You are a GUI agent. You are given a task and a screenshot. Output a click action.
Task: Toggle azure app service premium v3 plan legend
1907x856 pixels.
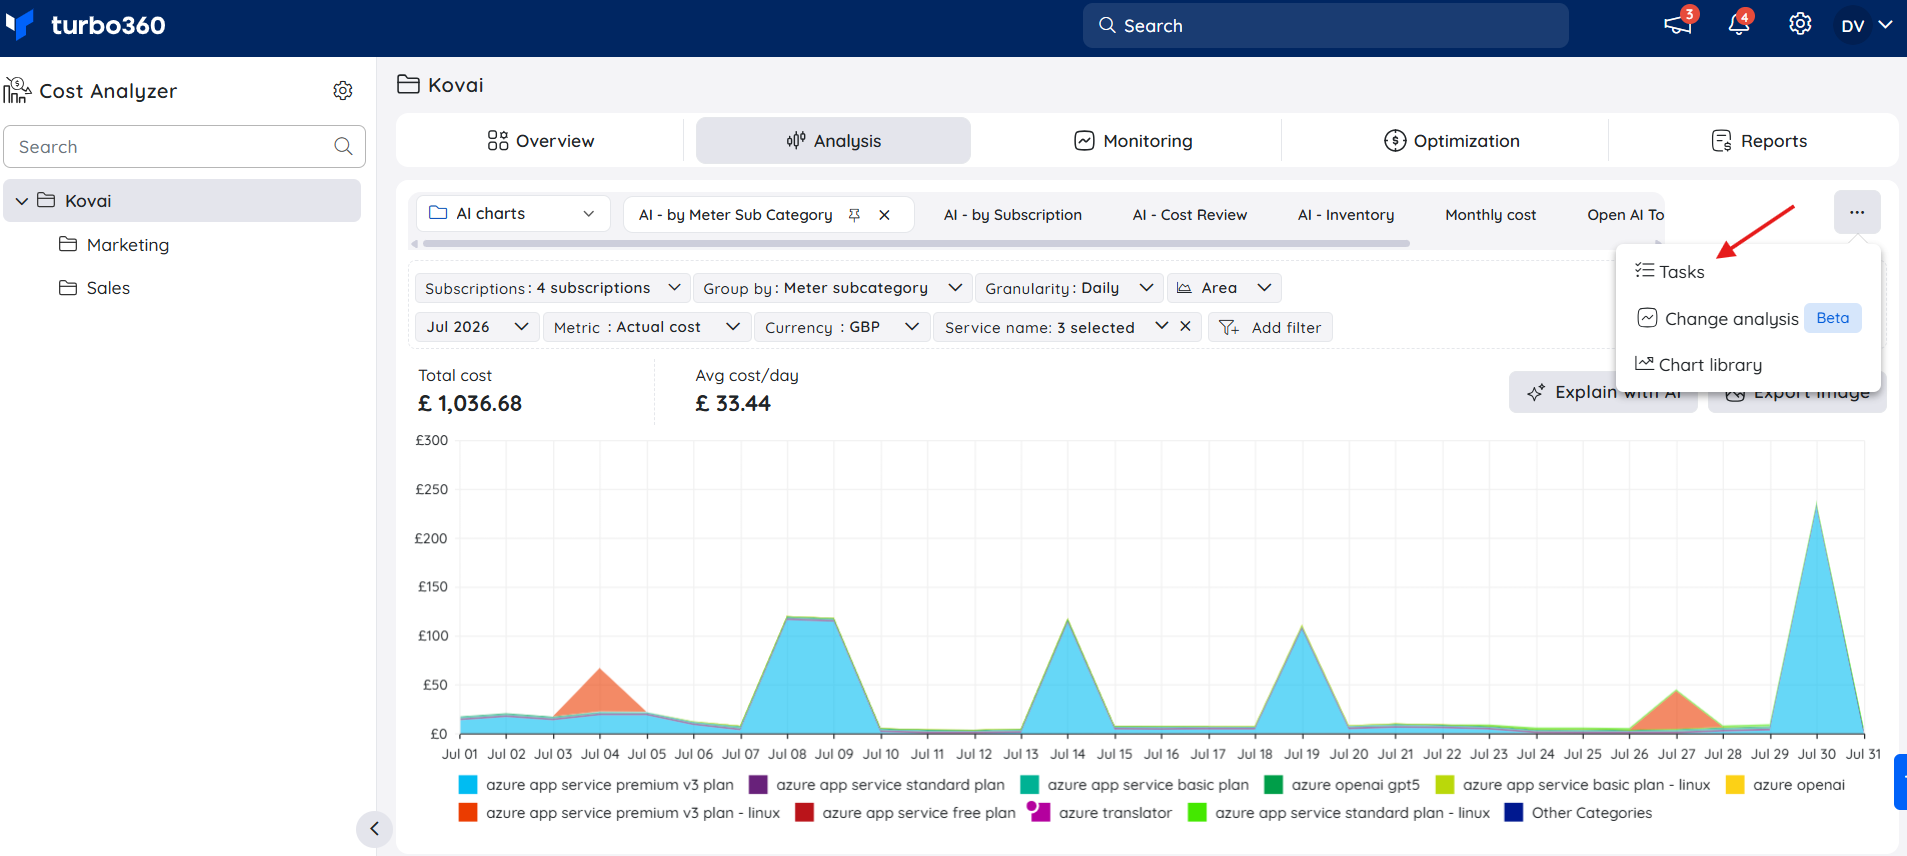596,785
